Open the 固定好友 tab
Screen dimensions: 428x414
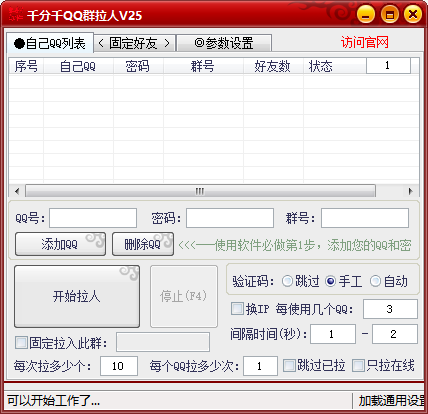[134, 43]
